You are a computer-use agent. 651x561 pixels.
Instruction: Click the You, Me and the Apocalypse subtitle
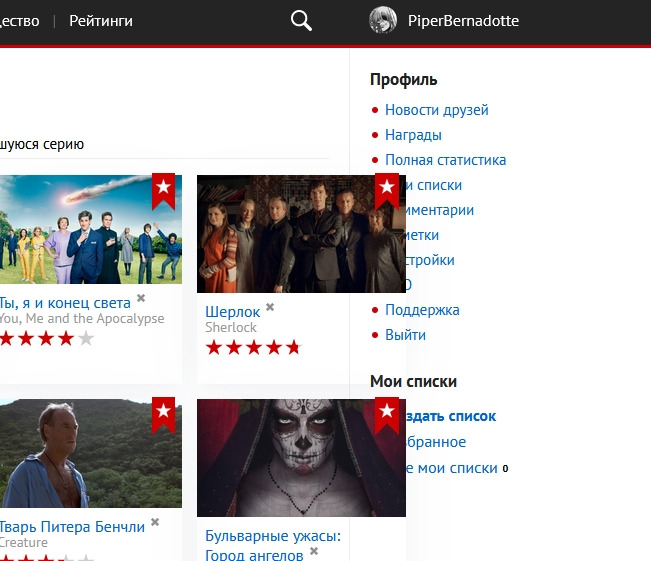tap(82, 318)
